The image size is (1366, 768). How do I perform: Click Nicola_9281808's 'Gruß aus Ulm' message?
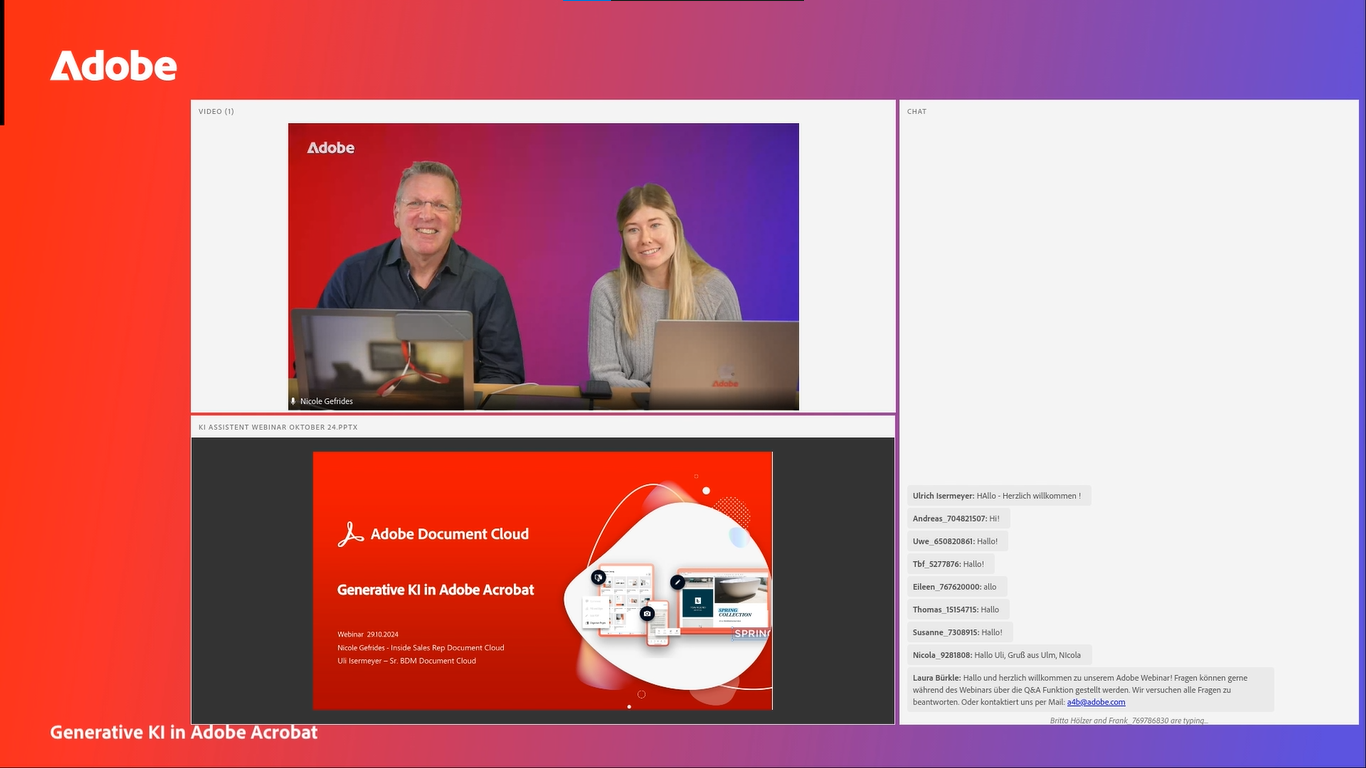pos(999,655)
